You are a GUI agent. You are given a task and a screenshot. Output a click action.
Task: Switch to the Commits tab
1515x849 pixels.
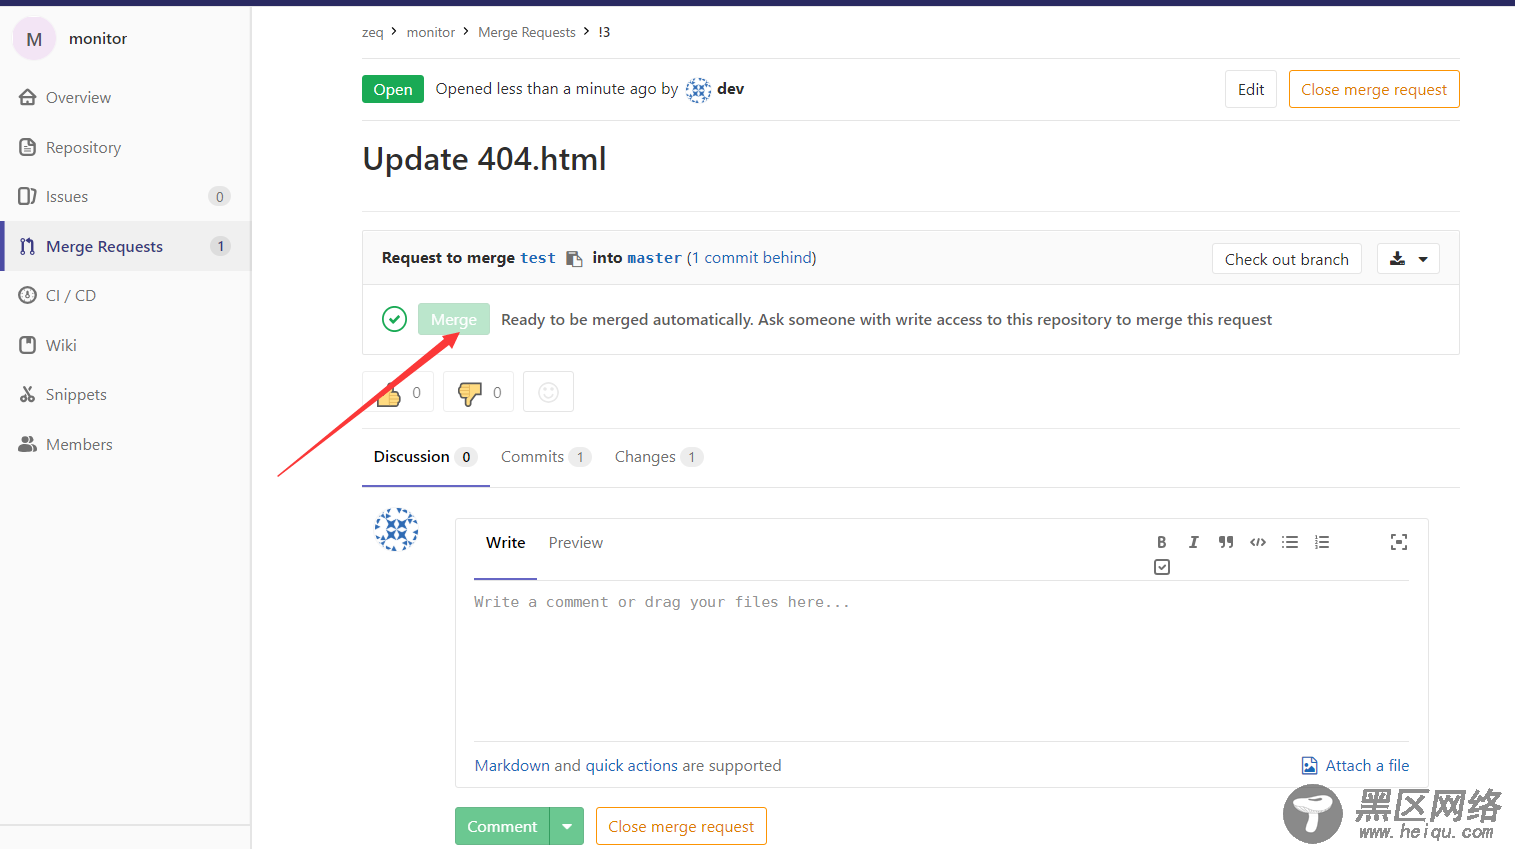tap(545, 457)
